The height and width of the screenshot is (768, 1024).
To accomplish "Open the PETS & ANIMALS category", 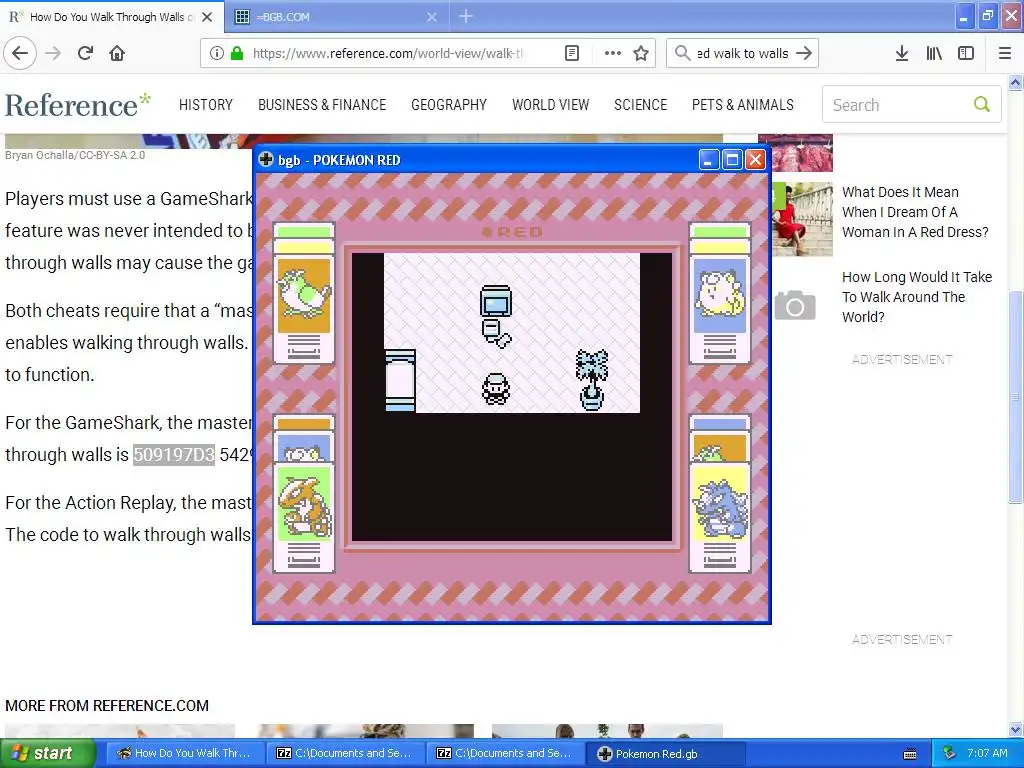I will [x=743, y=104].
